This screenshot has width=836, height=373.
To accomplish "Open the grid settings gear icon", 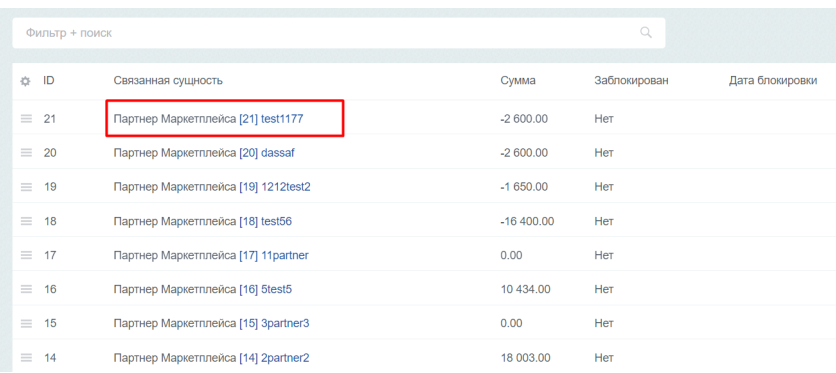I will click(25, 82).
